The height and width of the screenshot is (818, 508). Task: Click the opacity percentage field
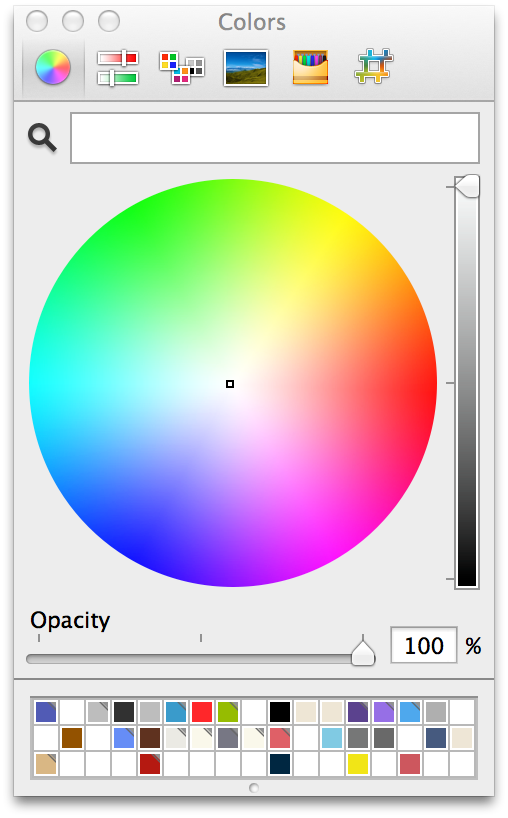[424, 645]
